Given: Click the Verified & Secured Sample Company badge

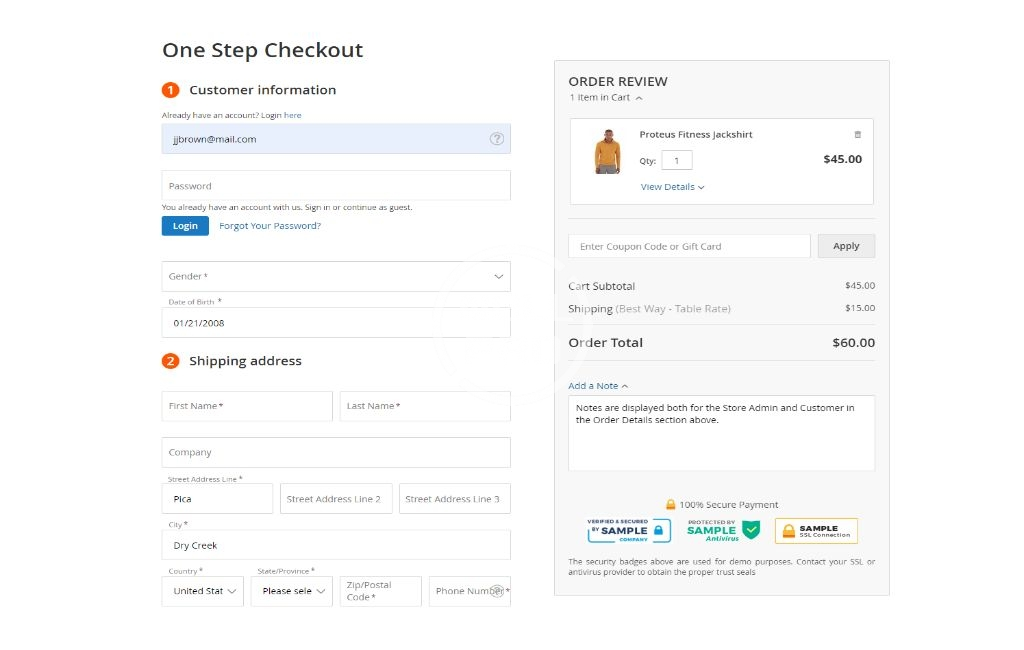Looking at the screenshot, I should tap(617, 530).
